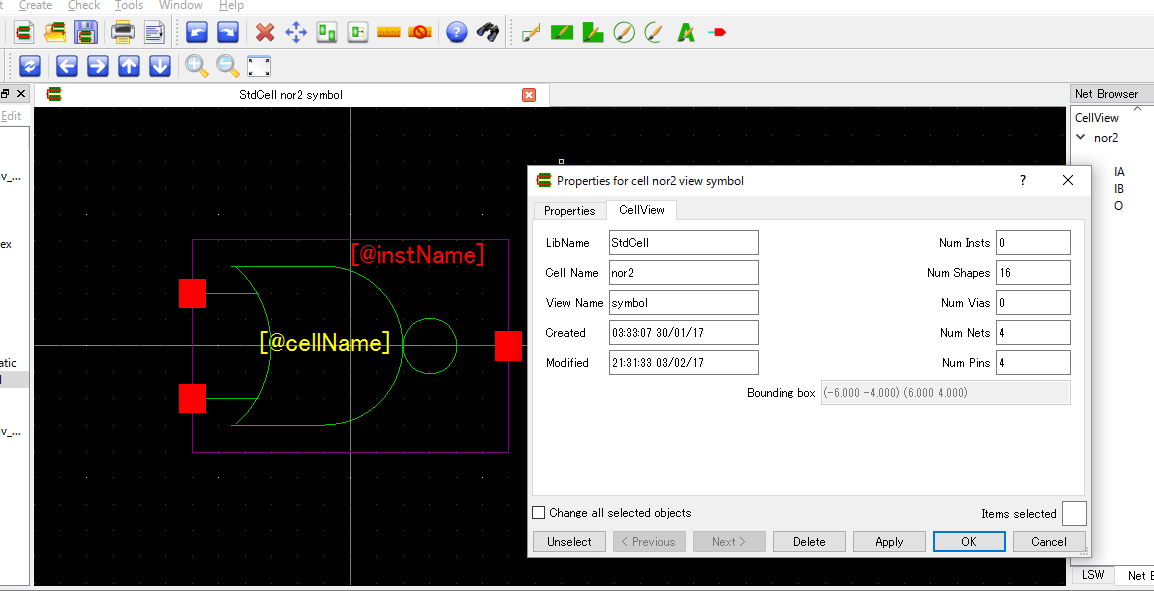Select the O net in Net Browser
The image size is (1154, 591).
(1118, 205)
